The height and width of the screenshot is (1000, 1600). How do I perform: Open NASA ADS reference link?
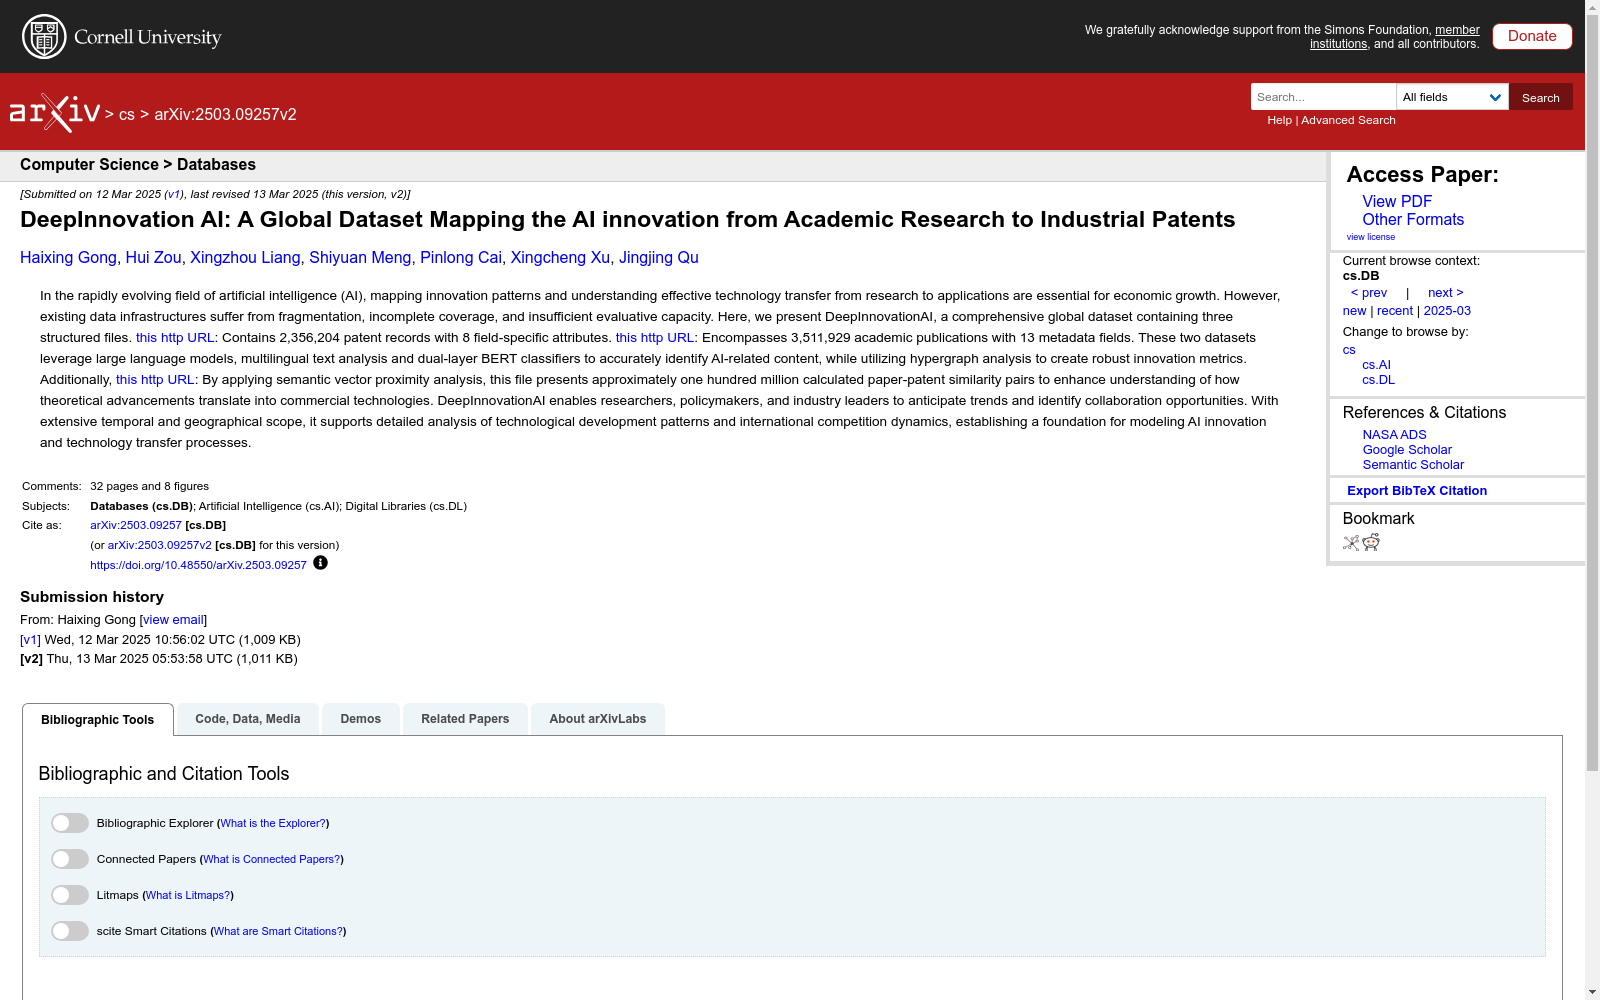point(1394,435)
